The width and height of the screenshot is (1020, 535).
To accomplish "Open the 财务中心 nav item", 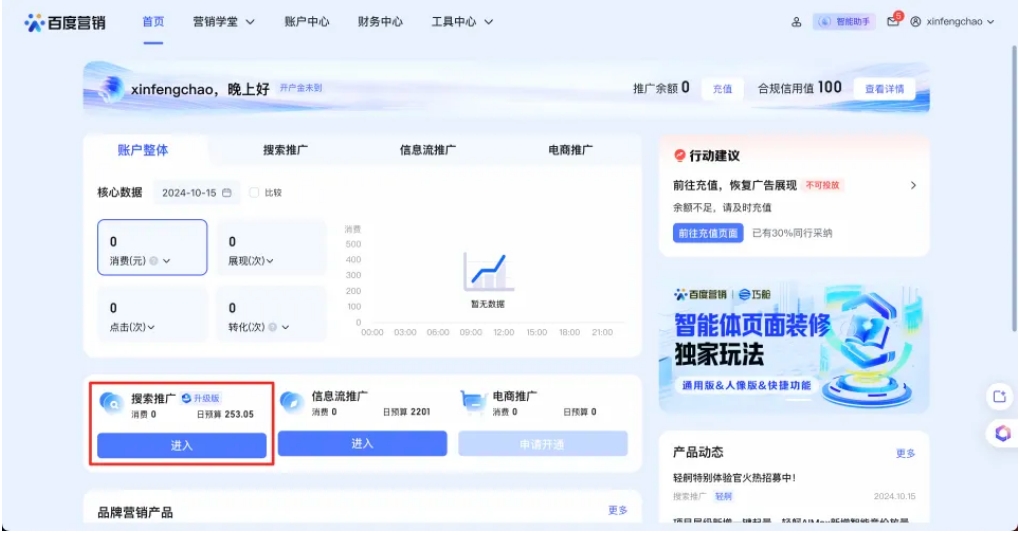I will pos(380,21).
